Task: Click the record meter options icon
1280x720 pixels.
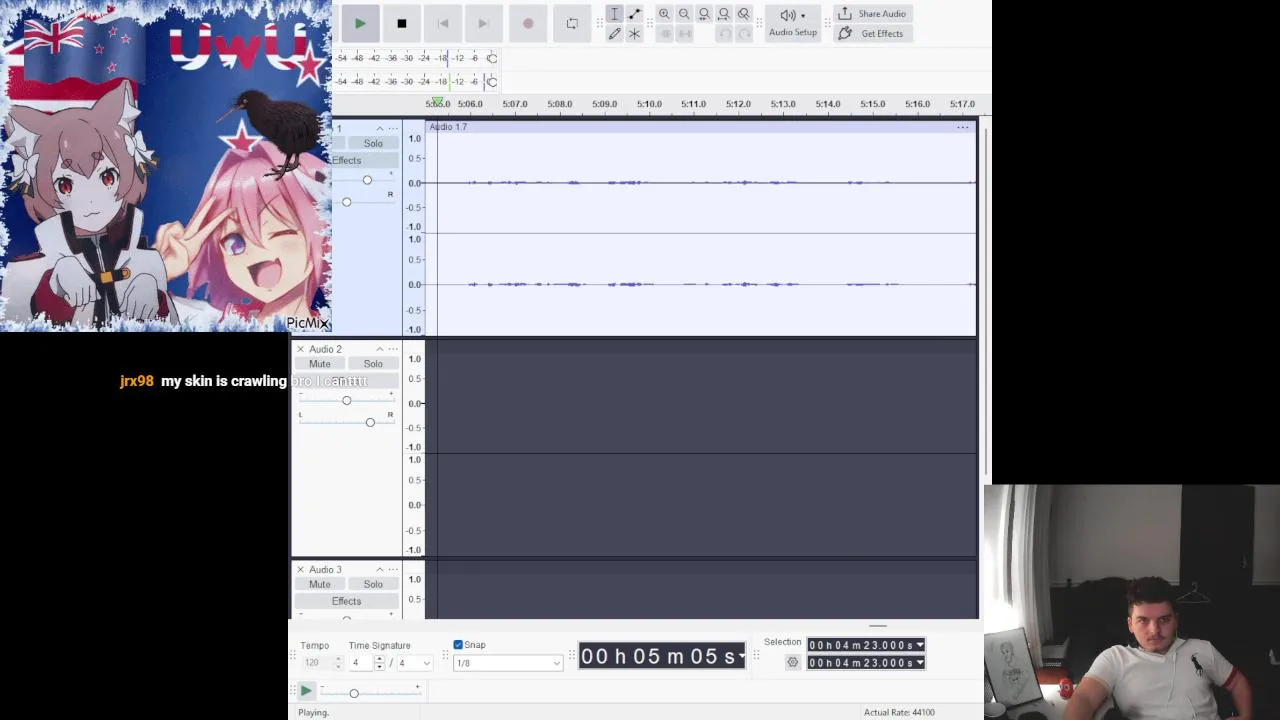Action: pos(491,58)
